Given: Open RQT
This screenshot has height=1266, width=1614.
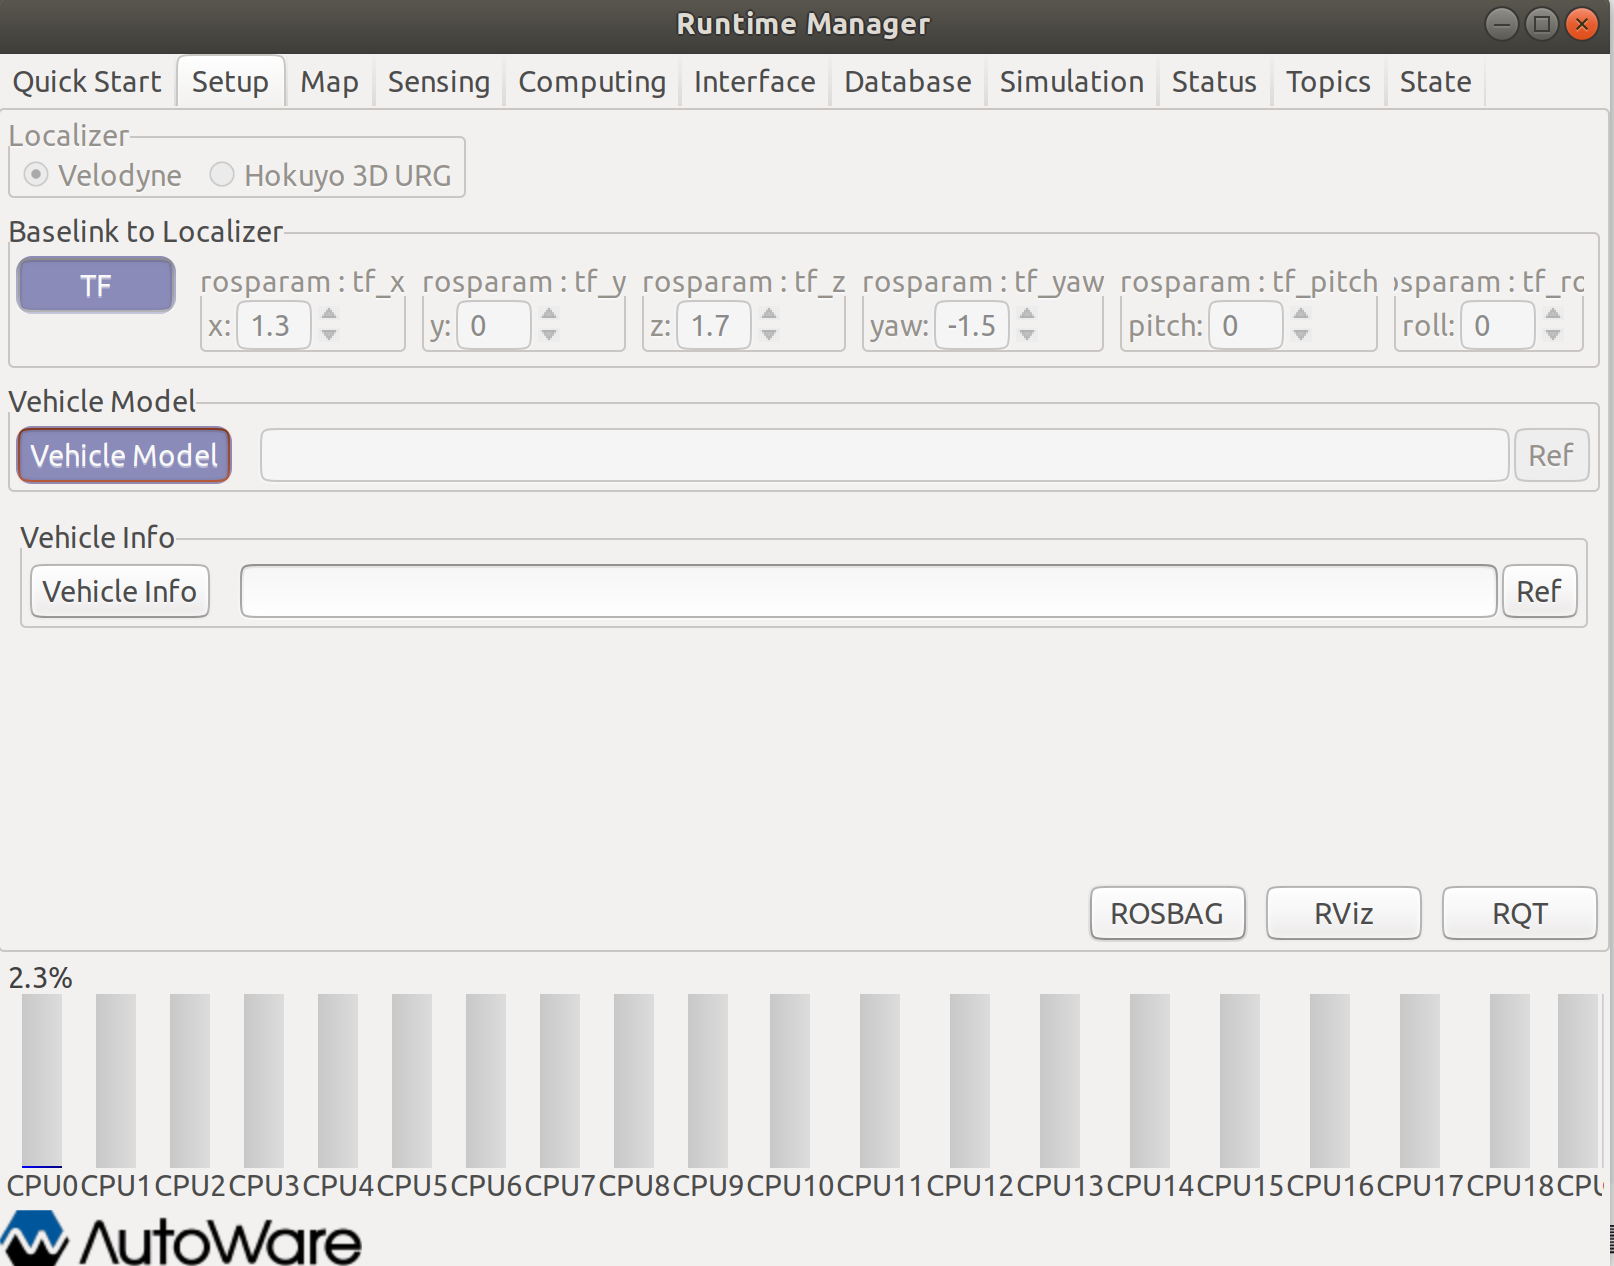Looking at the screenshot, I should click(x=1519, y=914).
